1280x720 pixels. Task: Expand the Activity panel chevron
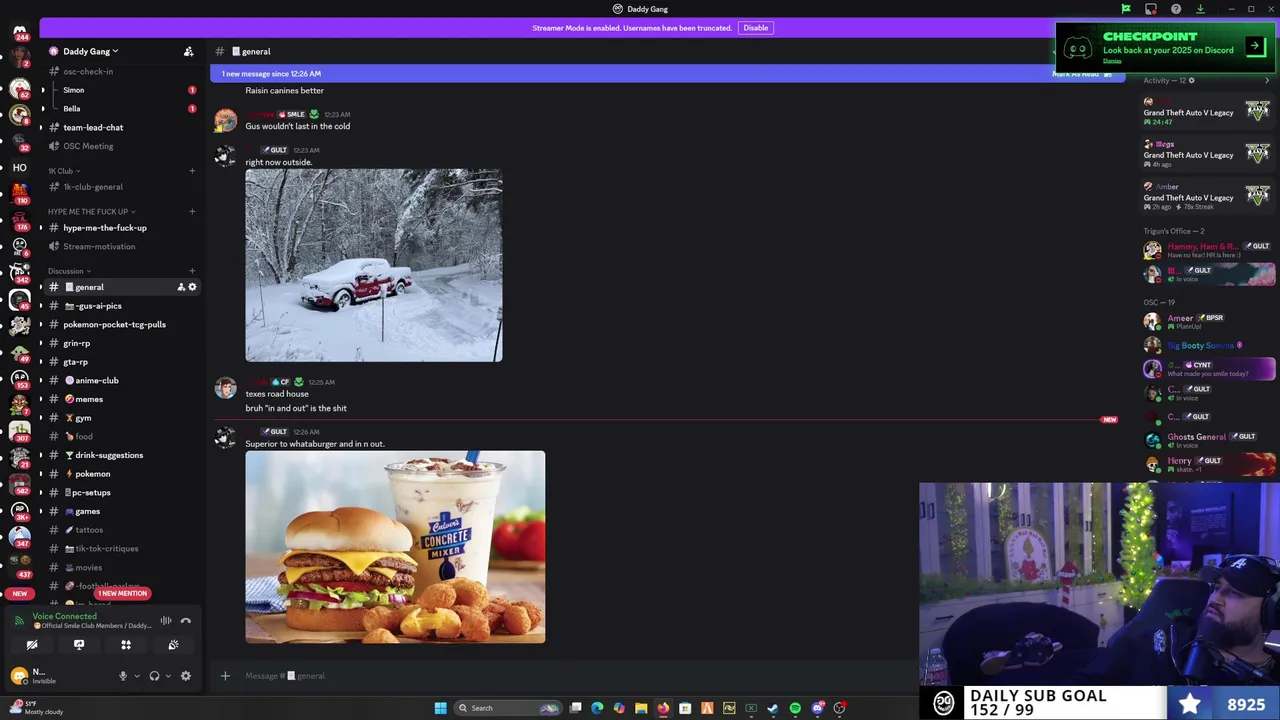pyautogui.click(x=1267, y=80)
